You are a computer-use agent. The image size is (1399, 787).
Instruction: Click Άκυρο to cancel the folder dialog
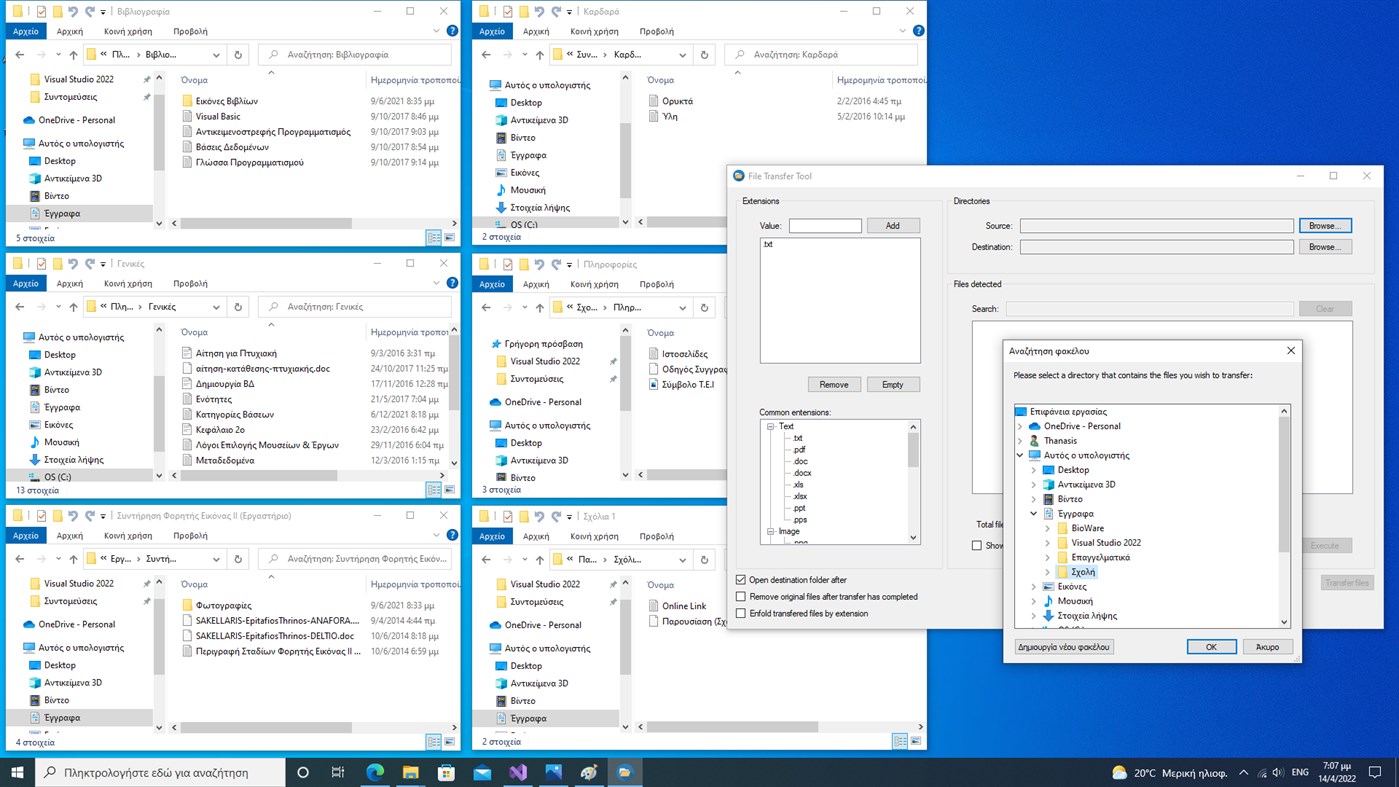(x=1267, y=647)
